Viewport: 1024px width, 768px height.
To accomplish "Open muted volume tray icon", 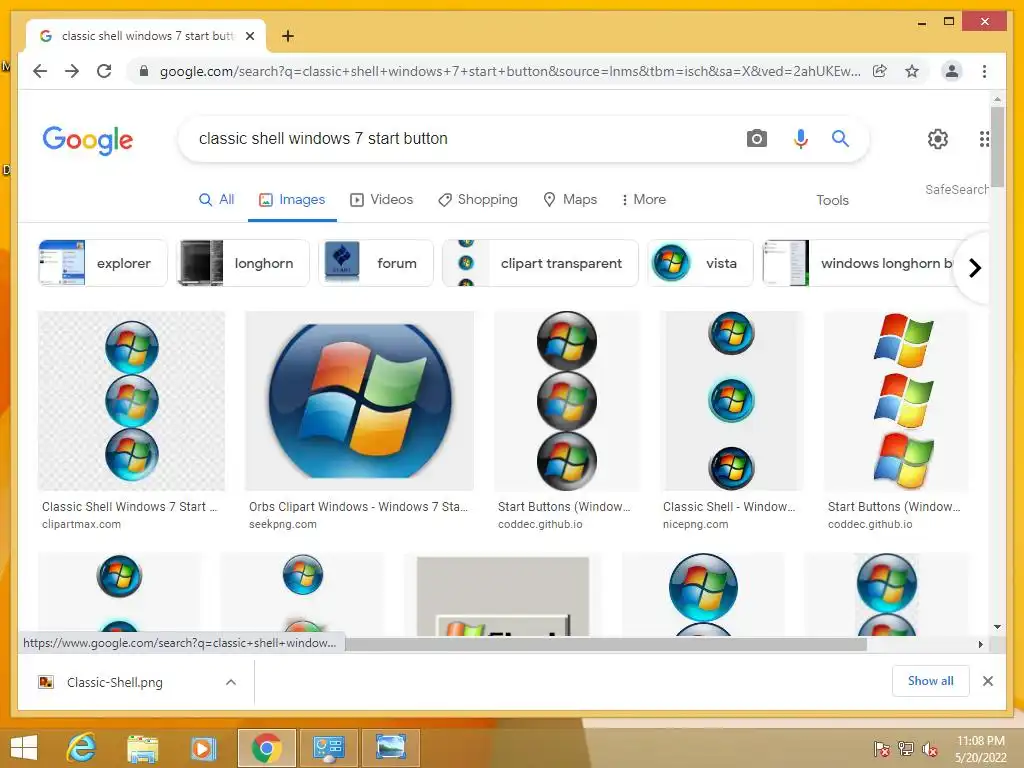I will 930,748.
